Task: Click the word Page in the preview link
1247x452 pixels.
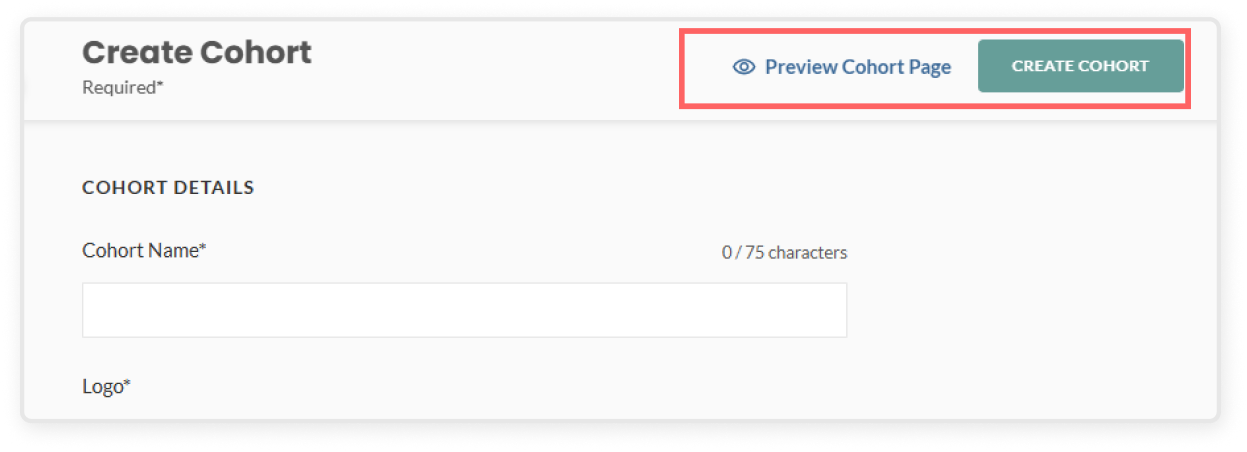Action: pos(929,67)
